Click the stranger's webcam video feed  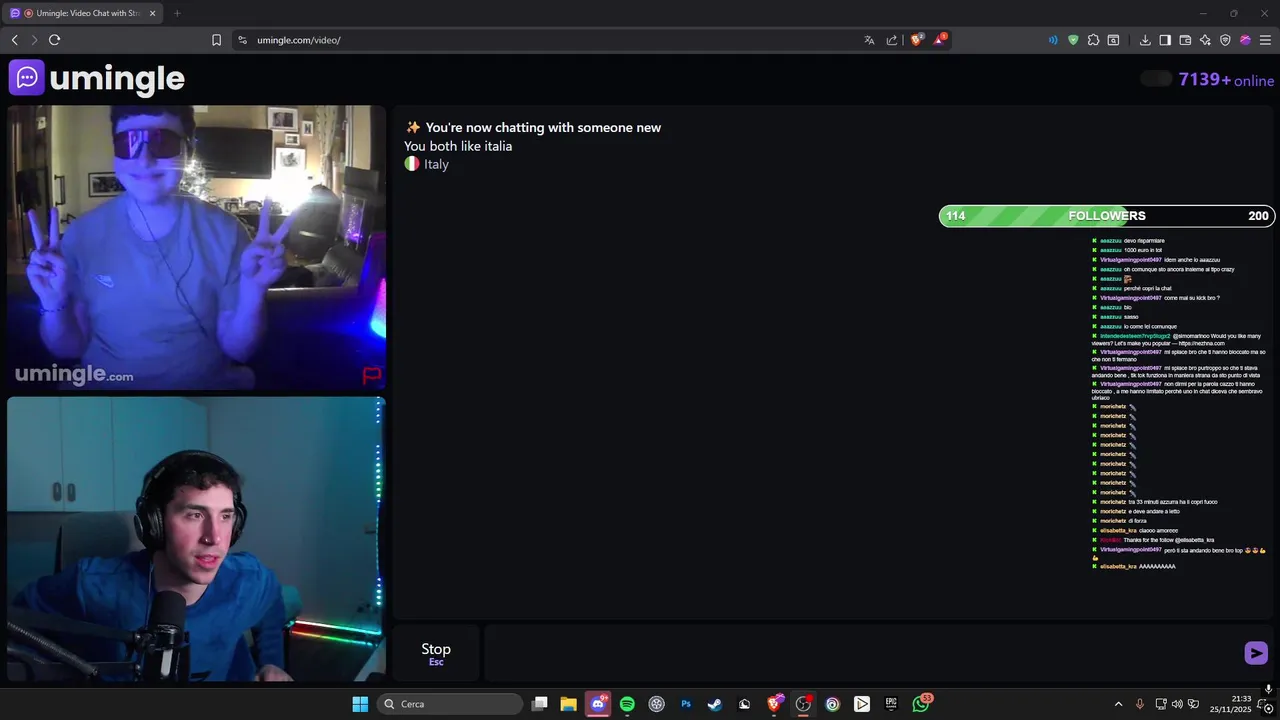pyautogui.click(x=196, y=247)
